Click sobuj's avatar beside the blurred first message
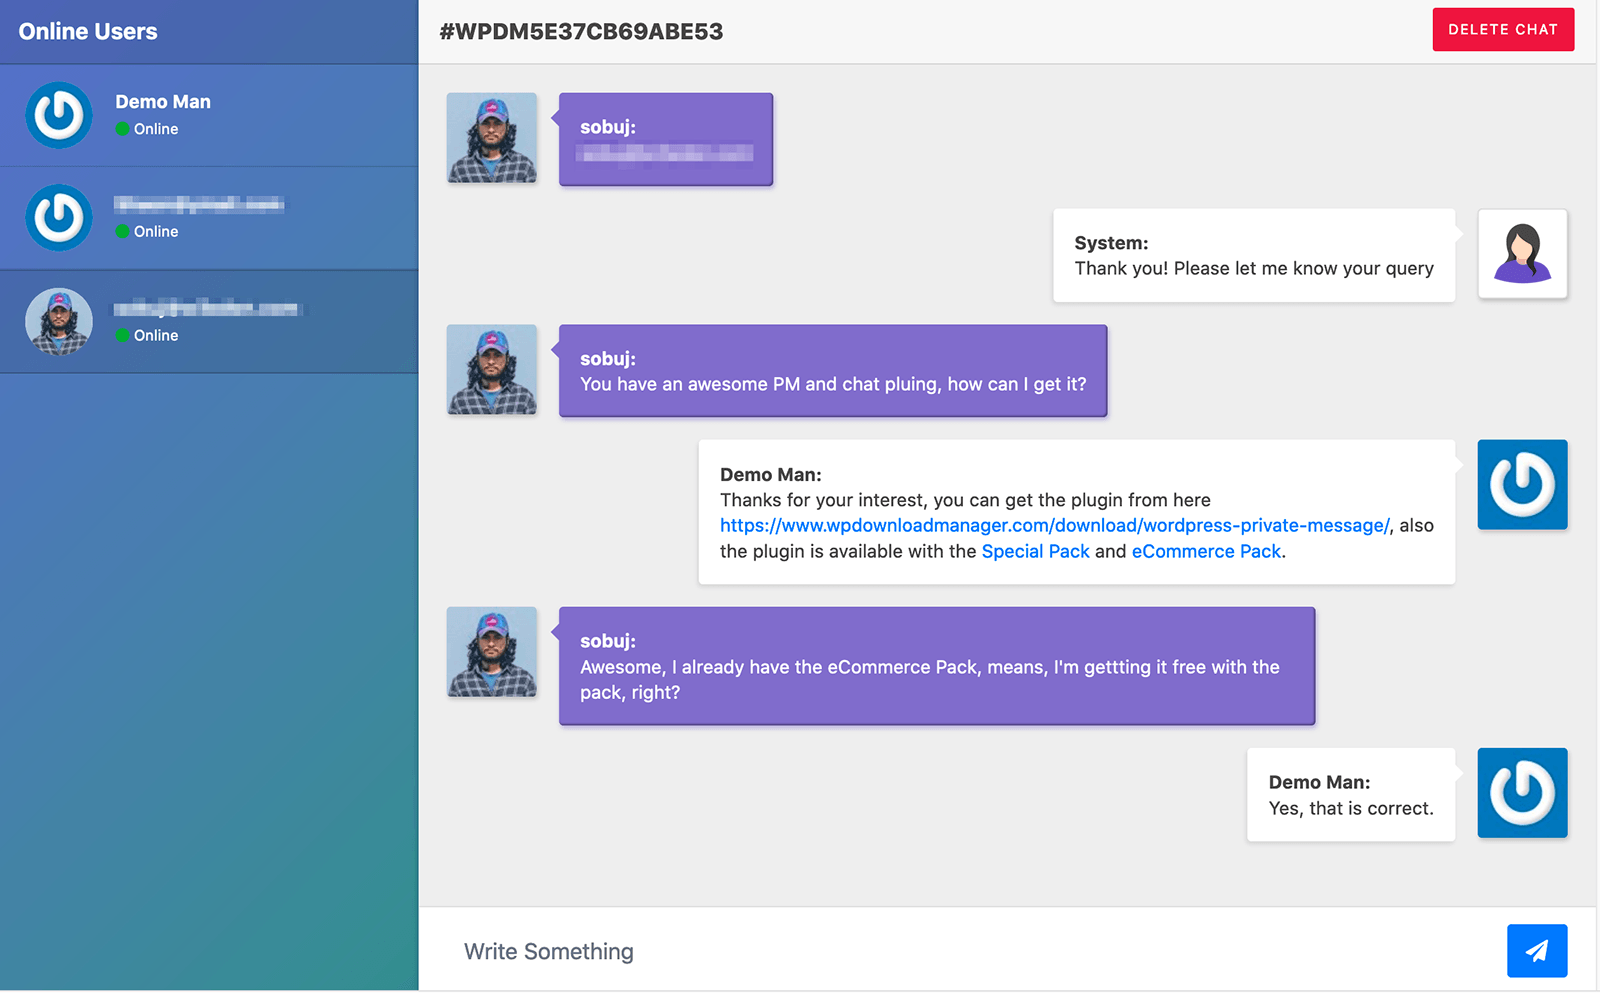Screen dimensions: 1600x993 tap(491, 138)
